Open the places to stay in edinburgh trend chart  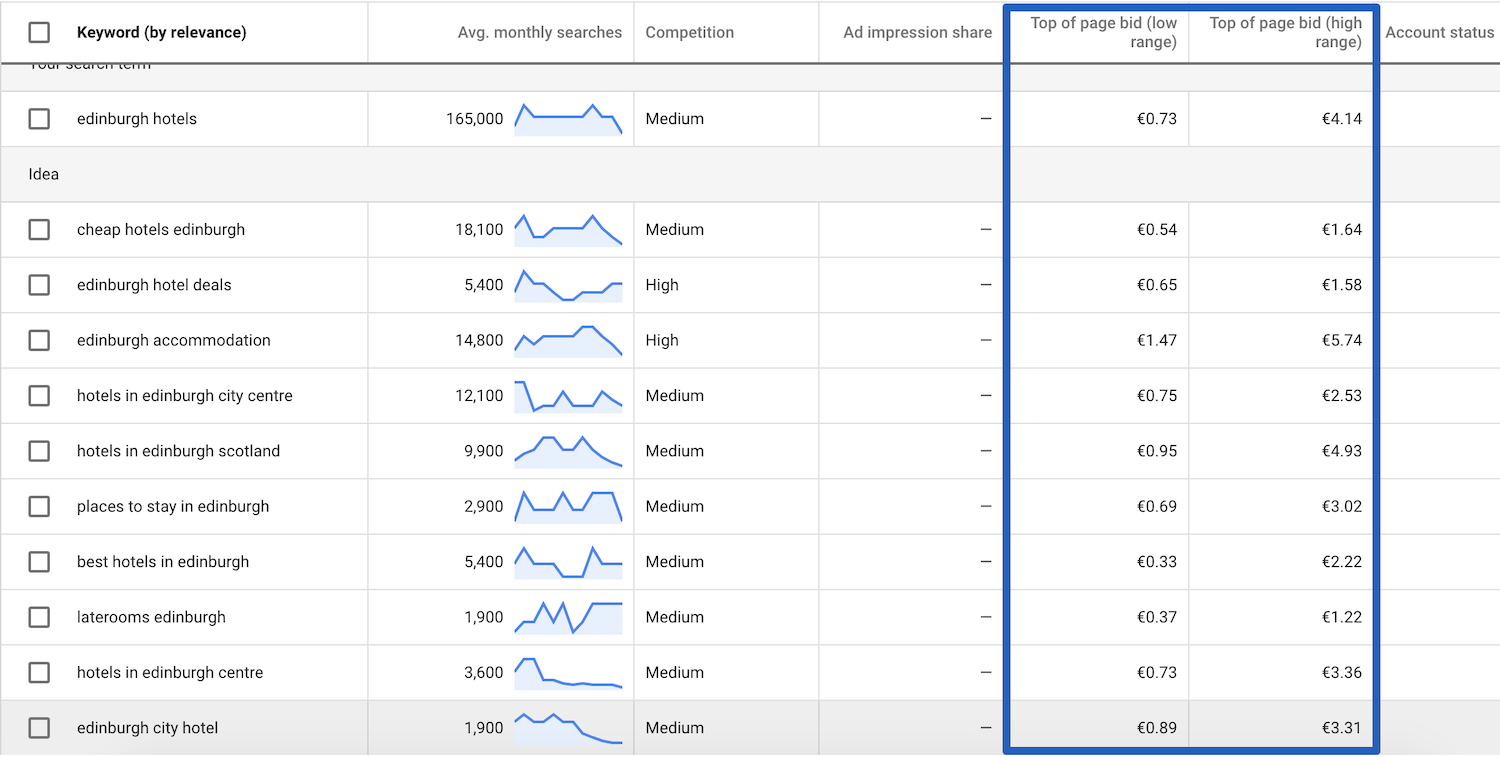[x=568, y=507]
